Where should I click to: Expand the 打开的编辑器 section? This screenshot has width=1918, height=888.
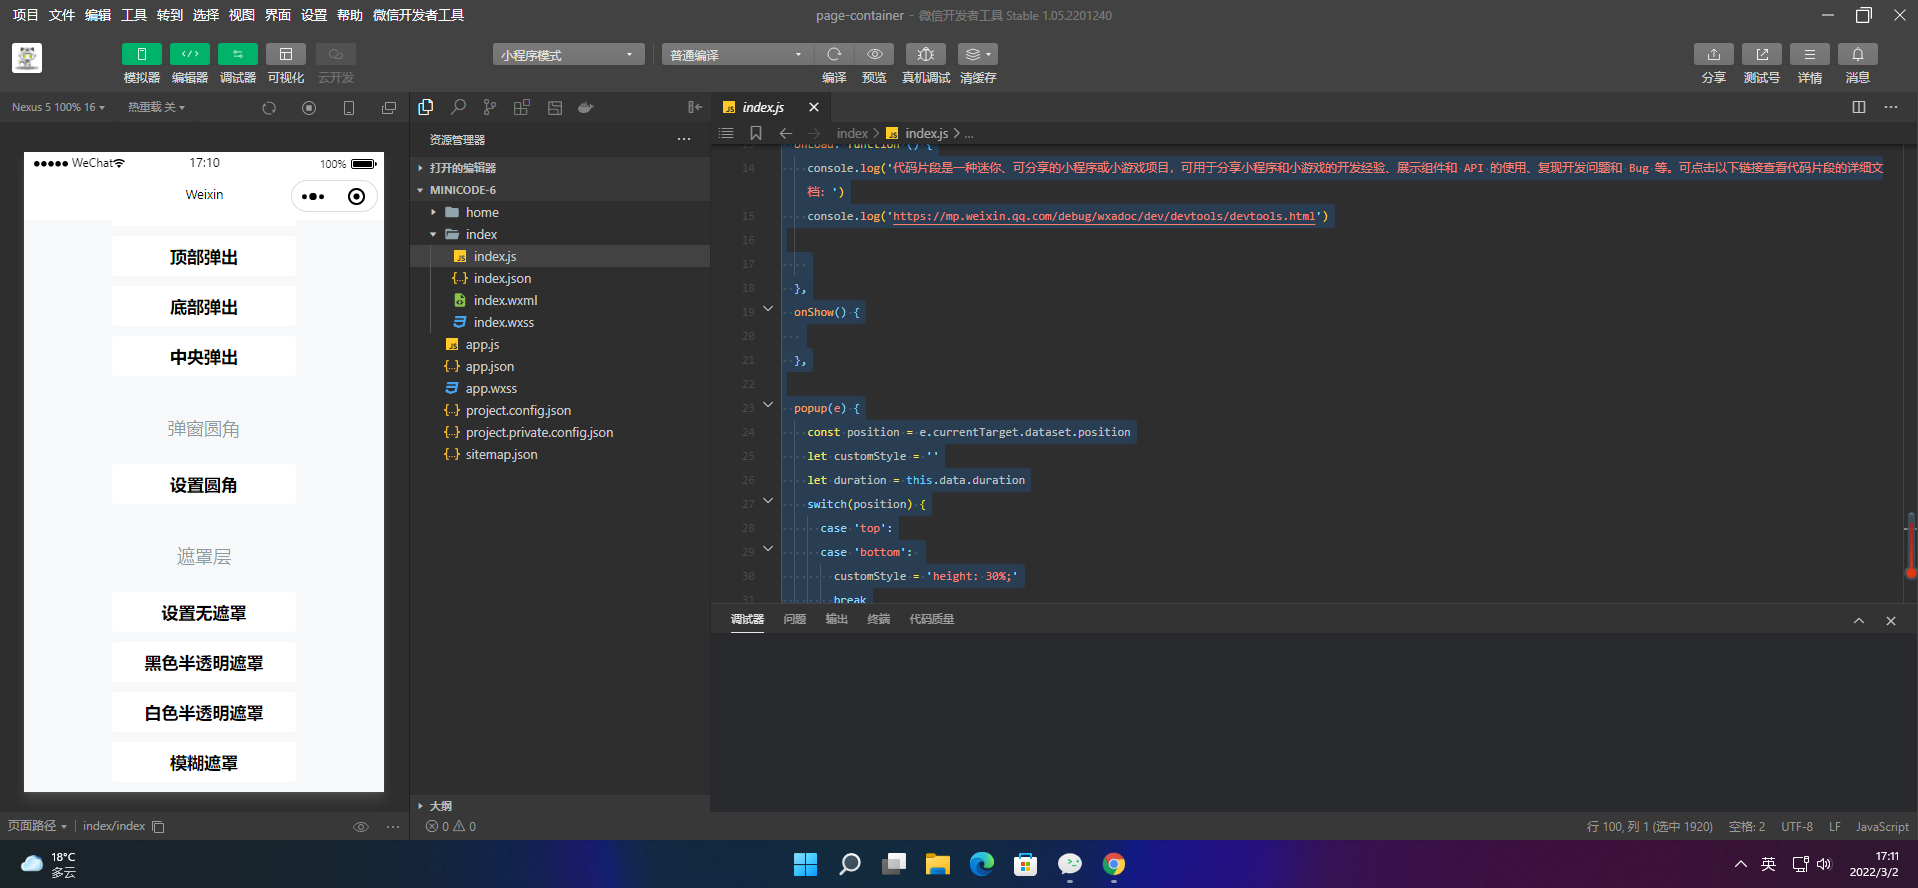pyautogui.click(x=560, y=168)
